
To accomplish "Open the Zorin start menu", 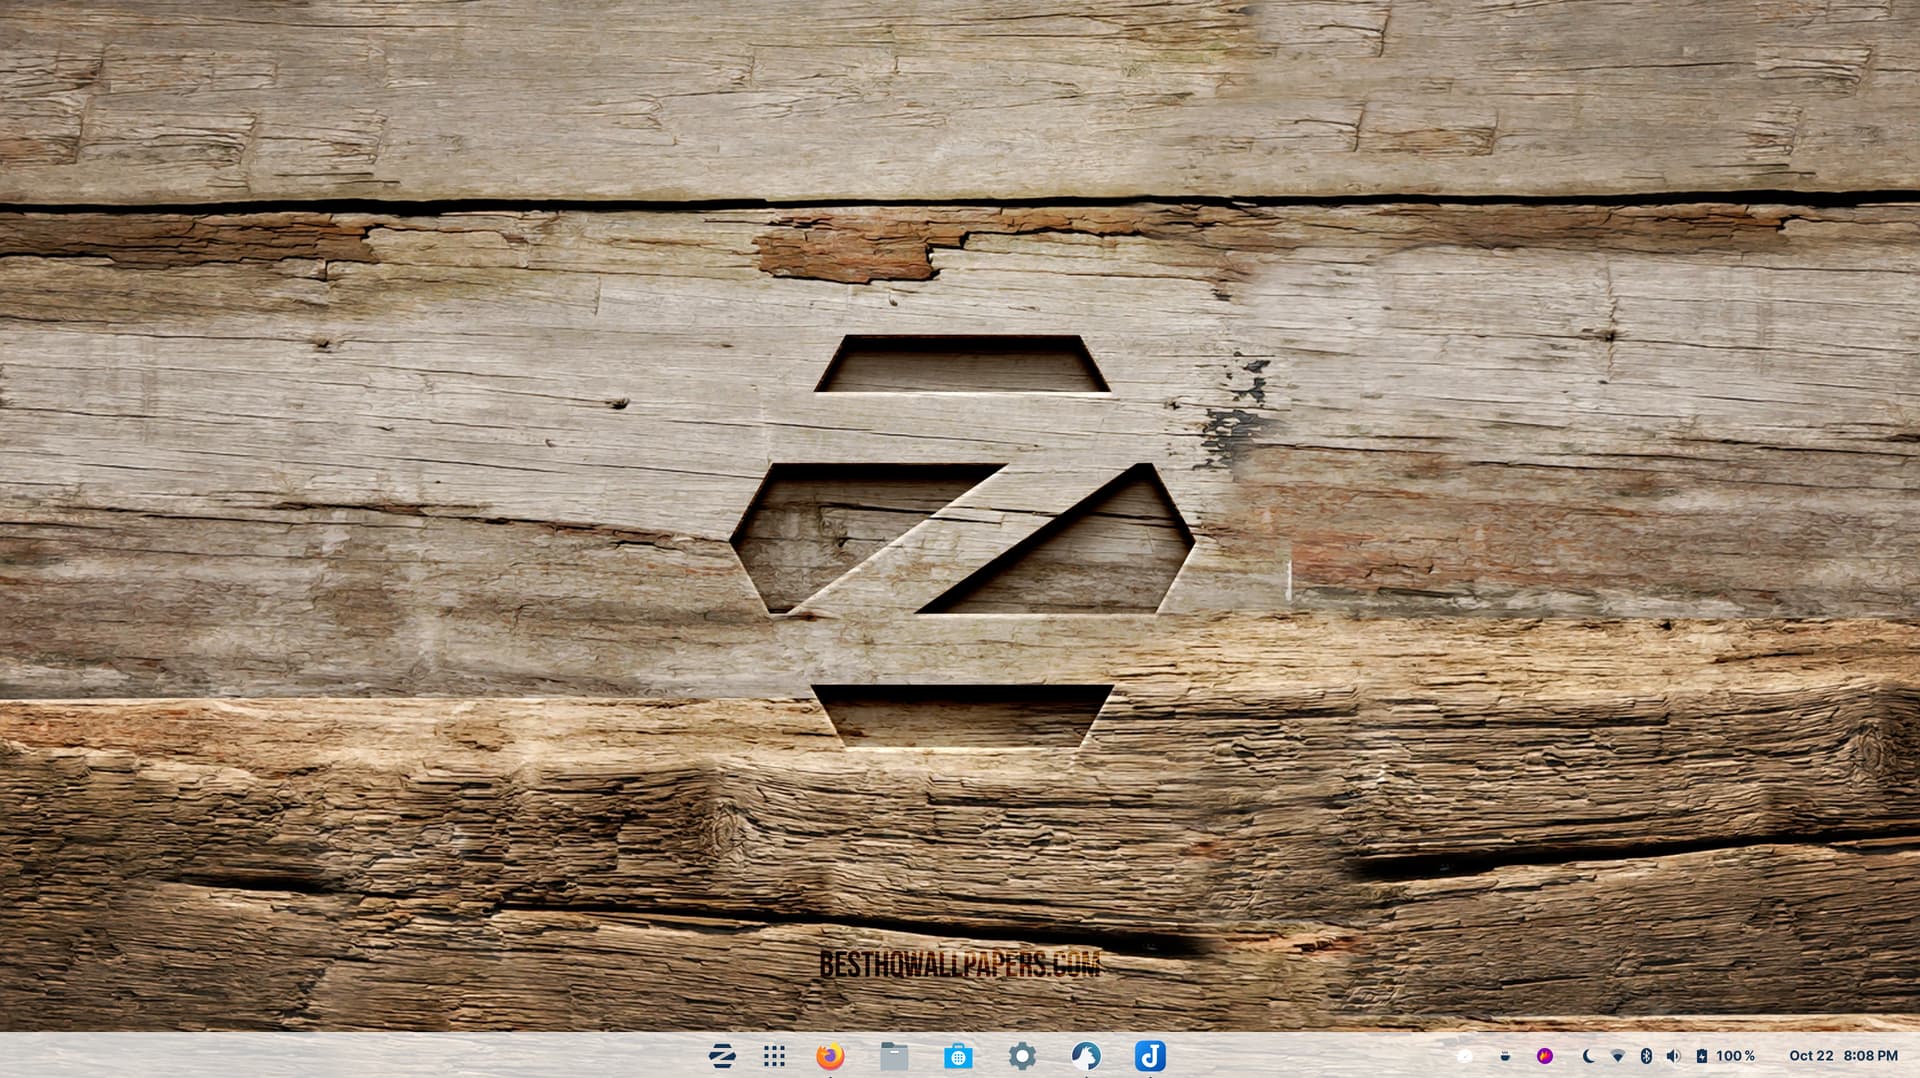I will coord(722,1056).
